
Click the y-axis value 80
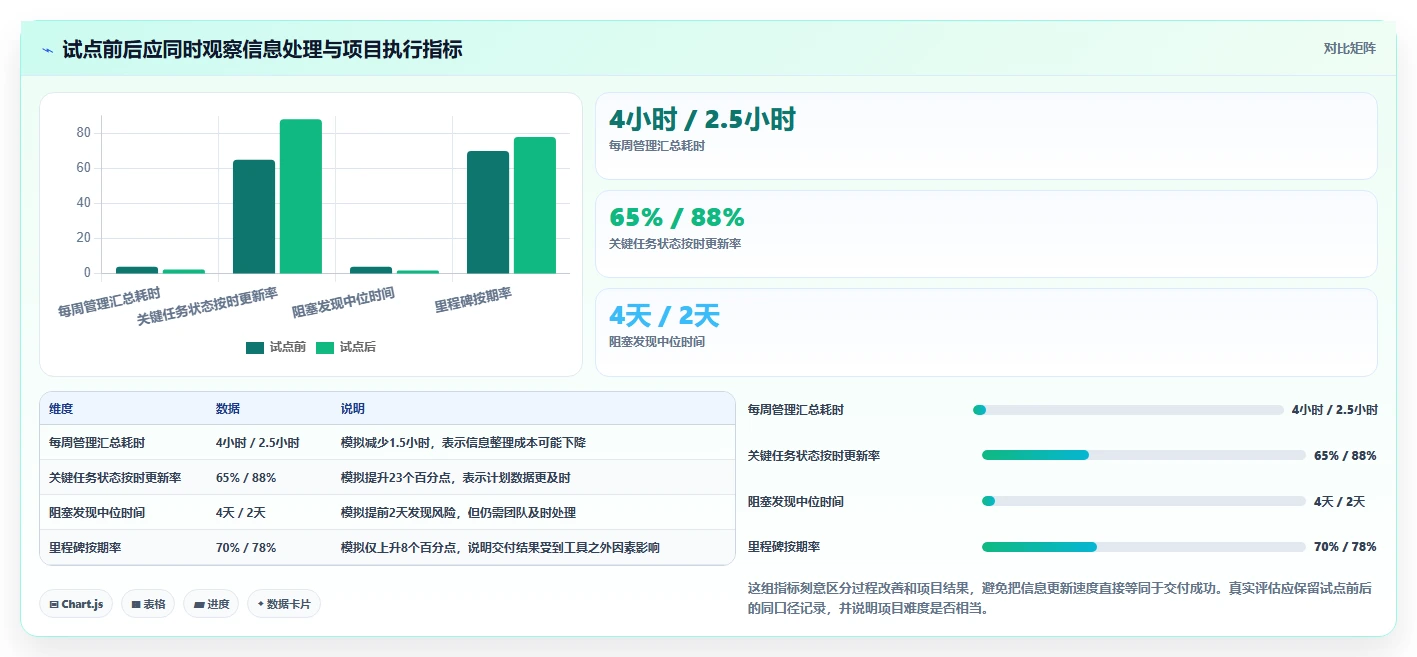click(x=83, y=133)
